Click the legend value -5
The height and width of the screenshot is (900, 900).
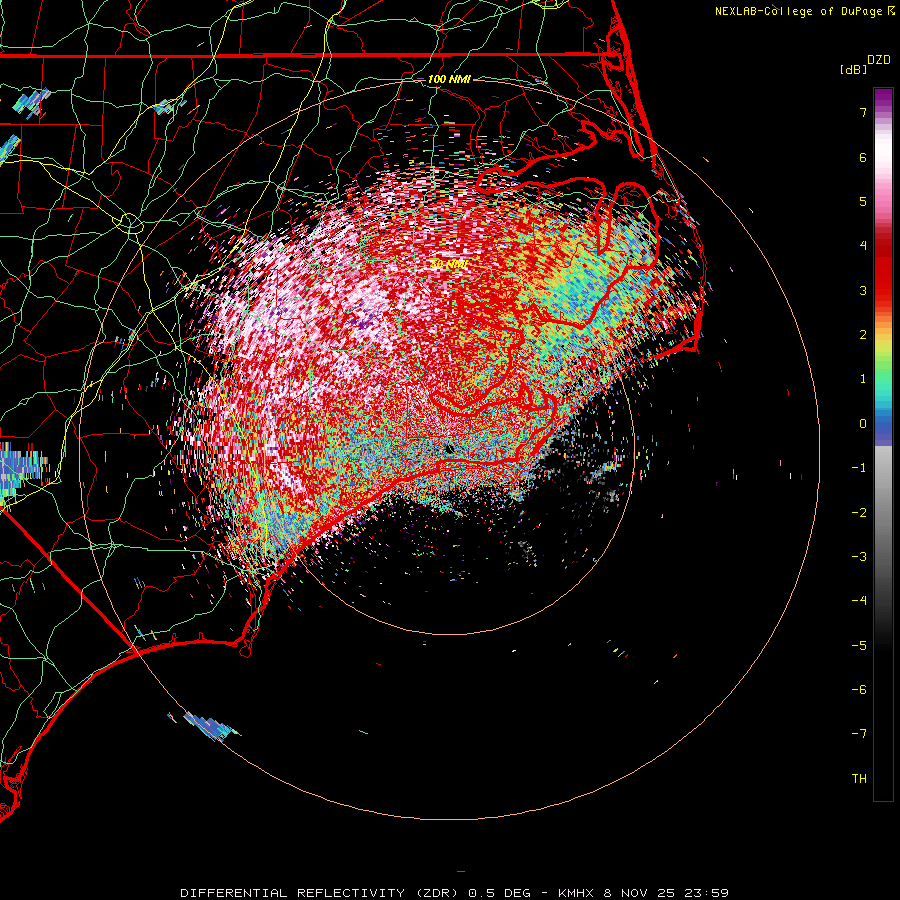[x=859, y=646]
